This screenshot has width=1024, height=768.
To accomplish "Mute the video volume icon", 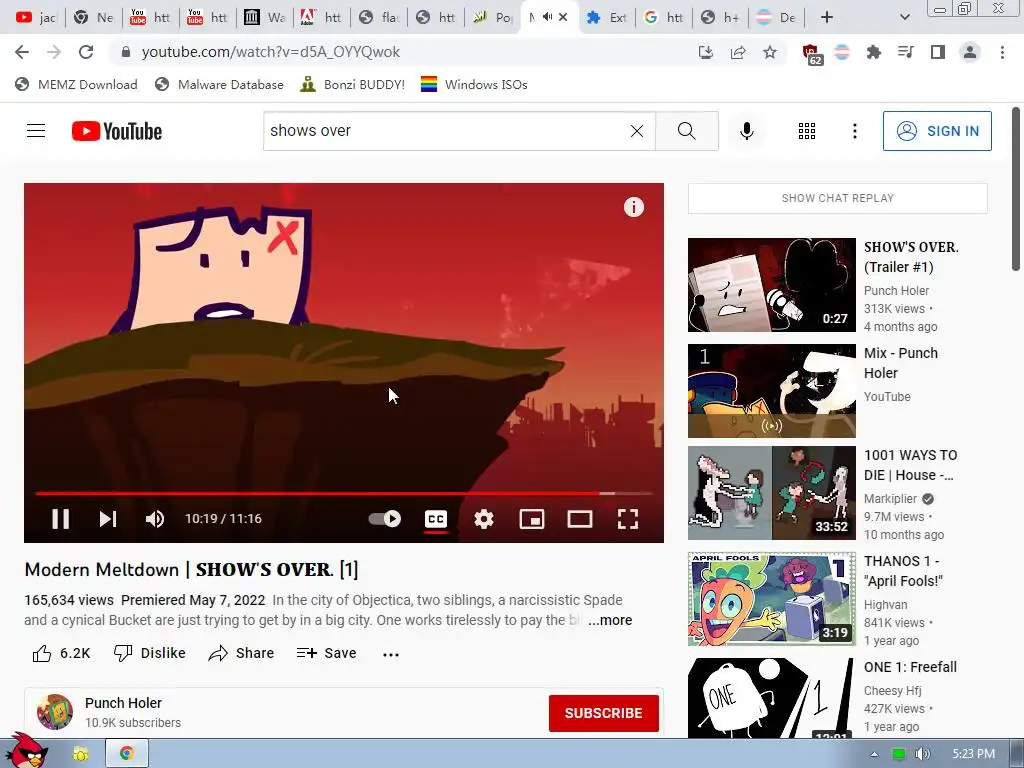I will click(x=155, y=519).
